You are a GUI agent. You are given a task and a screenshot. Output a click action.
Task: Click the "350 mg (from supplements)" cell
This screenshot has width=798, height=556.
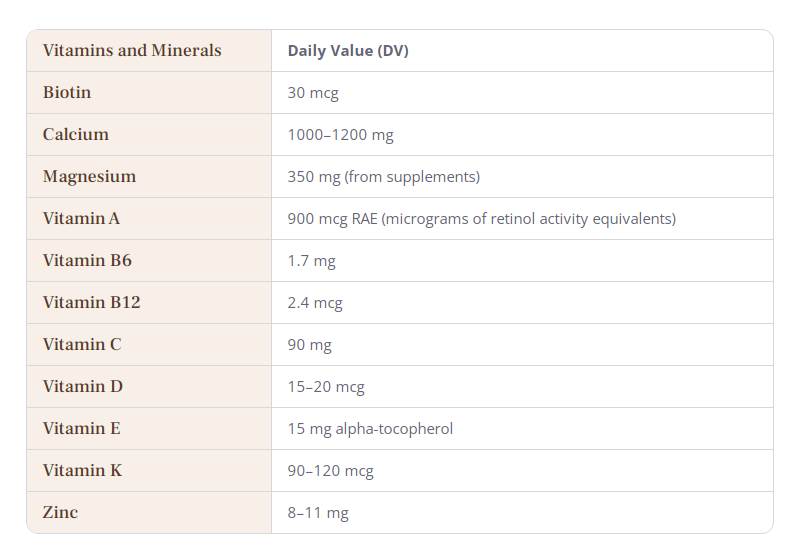(383, 177)
